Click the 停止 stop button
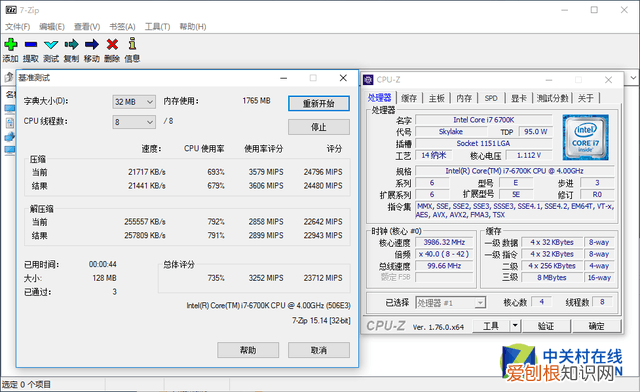 point(319,127)
